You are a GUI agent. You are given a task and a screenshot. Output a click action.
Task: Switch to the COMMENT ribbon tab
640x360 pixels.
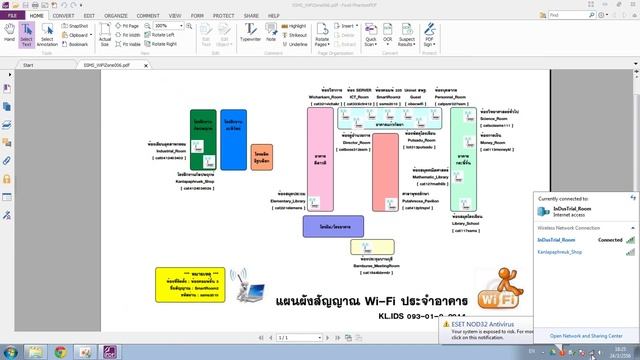tap(148, 16)
